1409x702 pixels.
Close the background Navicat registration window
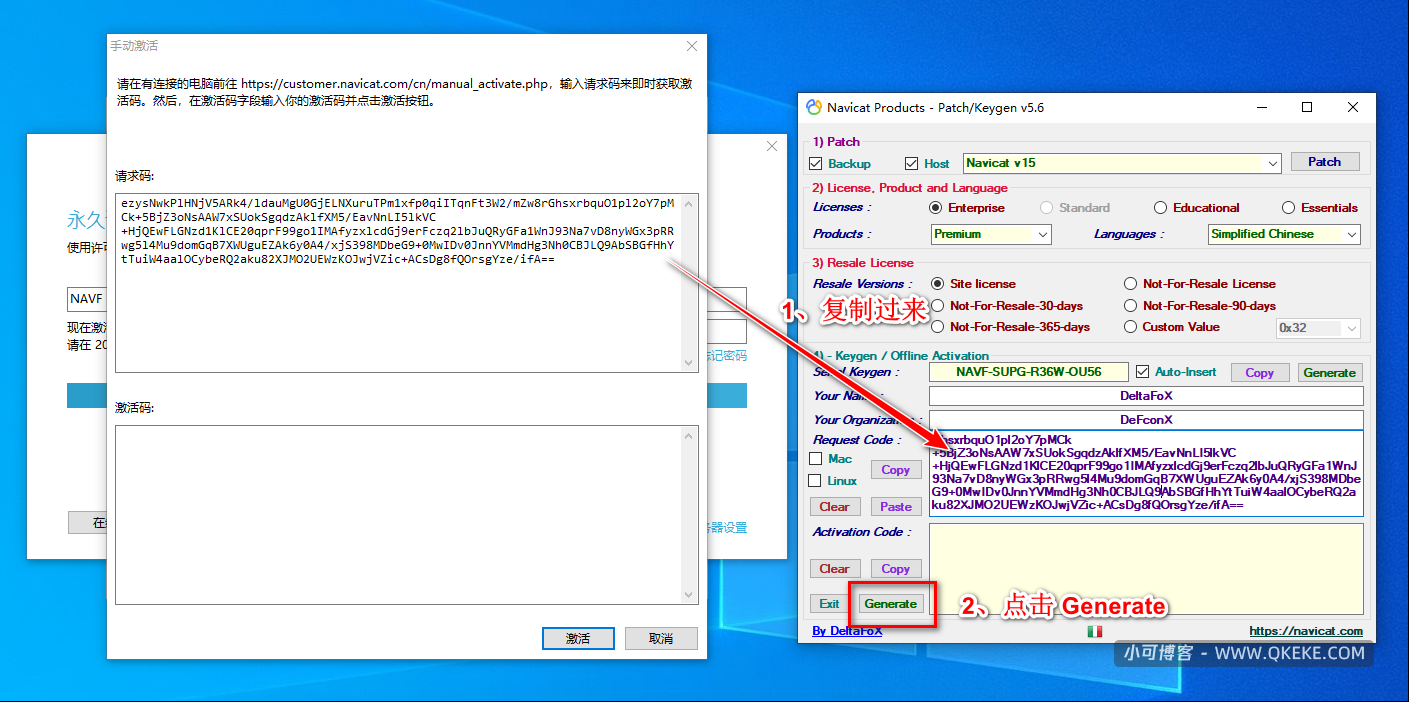(772, 146)
